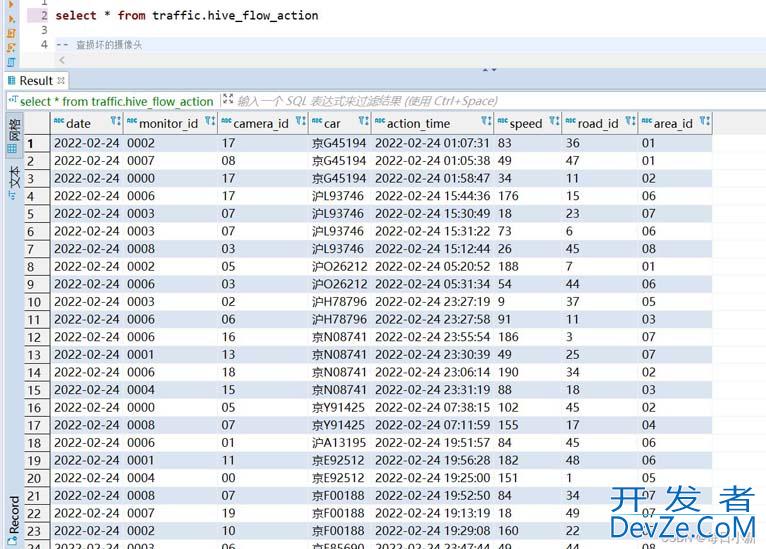Switch to the grid (网格) view

tap(13, 135)
